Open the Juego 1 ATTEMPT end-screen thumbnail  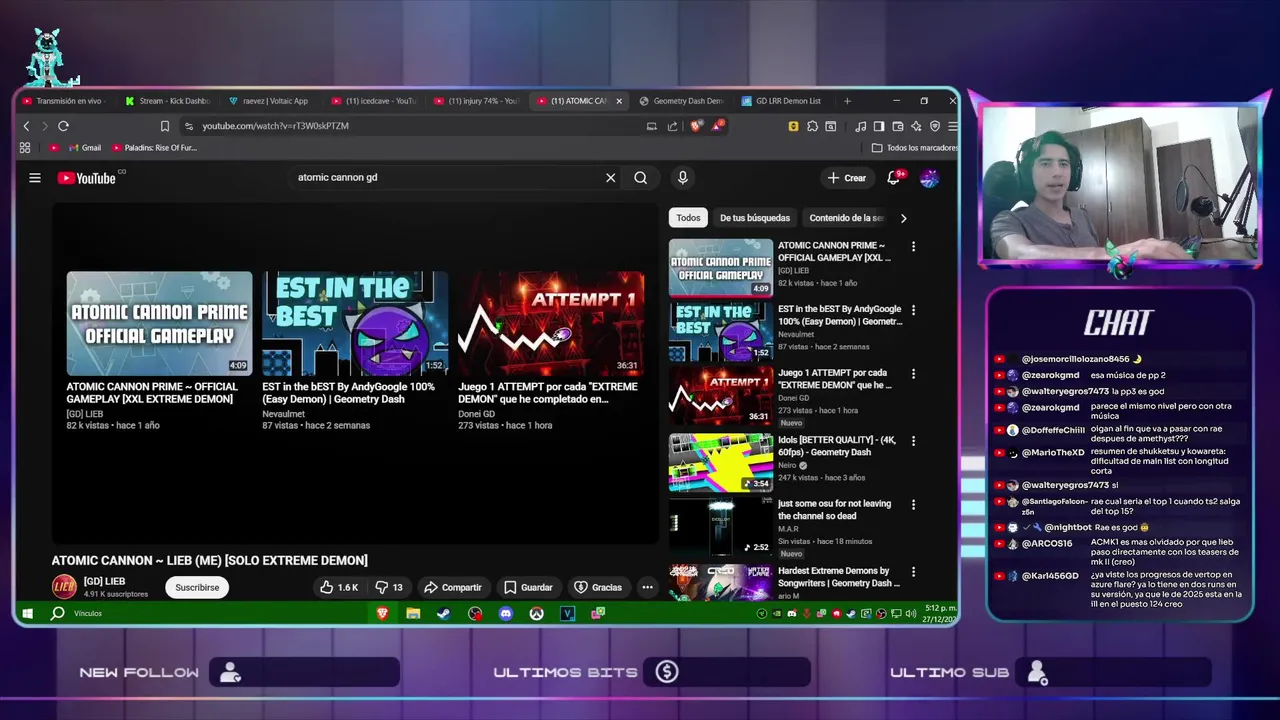tap(551, 323)
